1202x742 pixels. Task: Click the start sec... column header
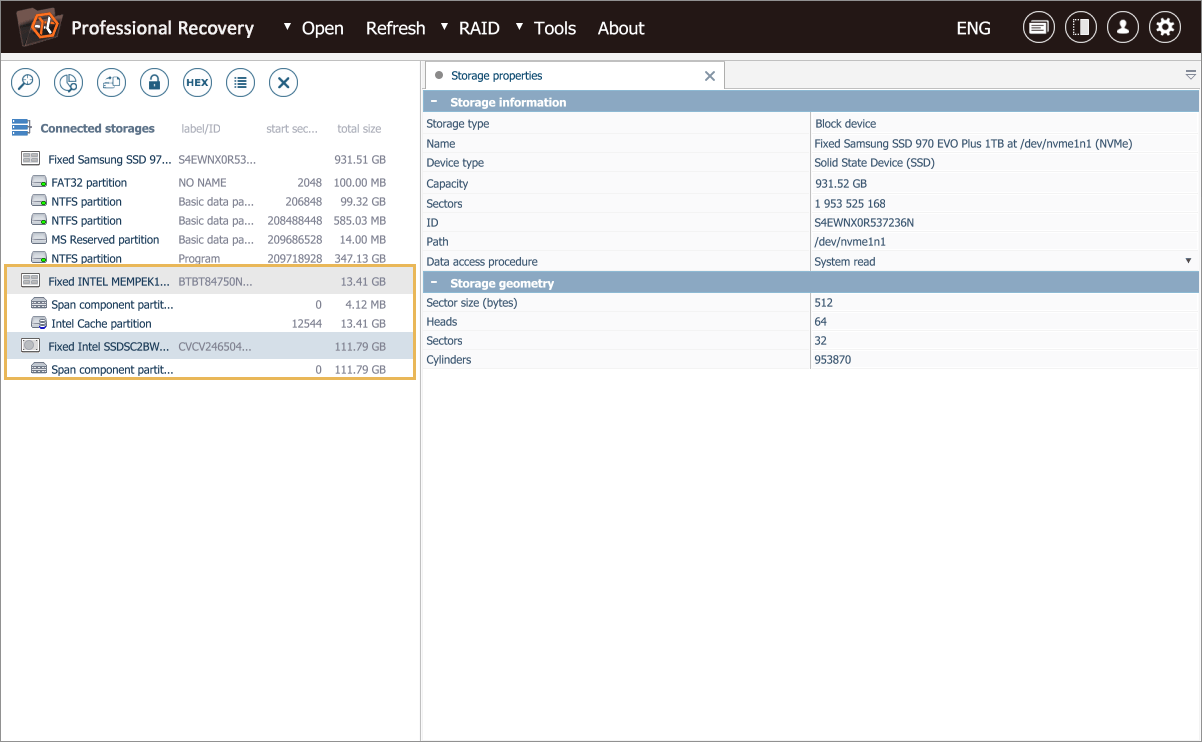click(294, 128)
